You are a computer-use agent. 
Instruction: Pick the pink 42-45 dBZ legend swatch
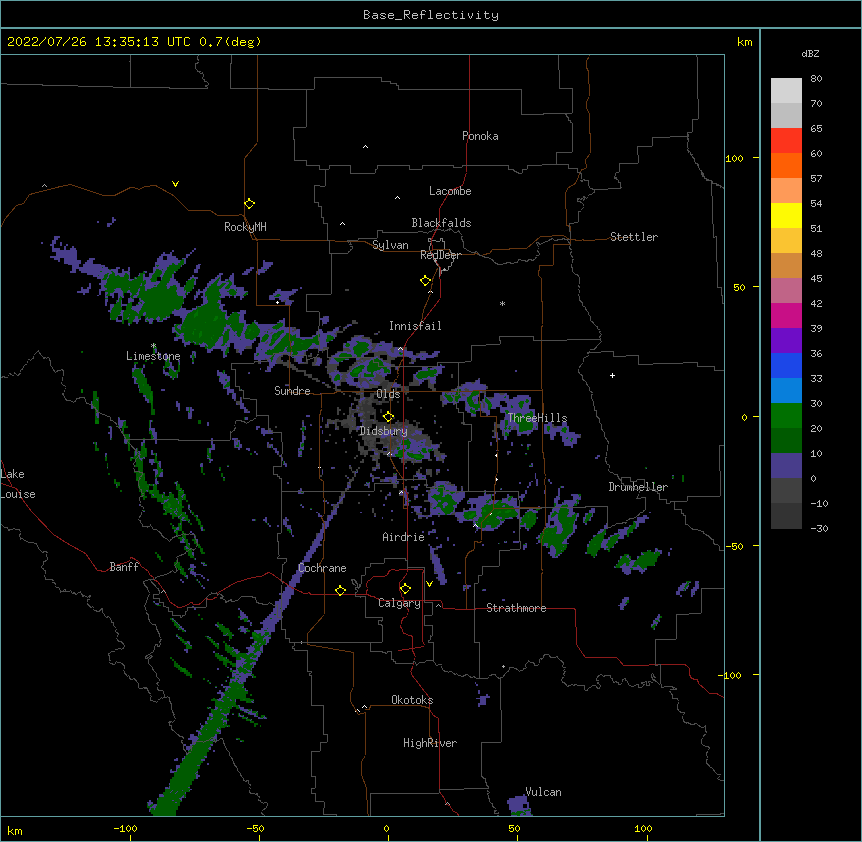tap(786, 290)
